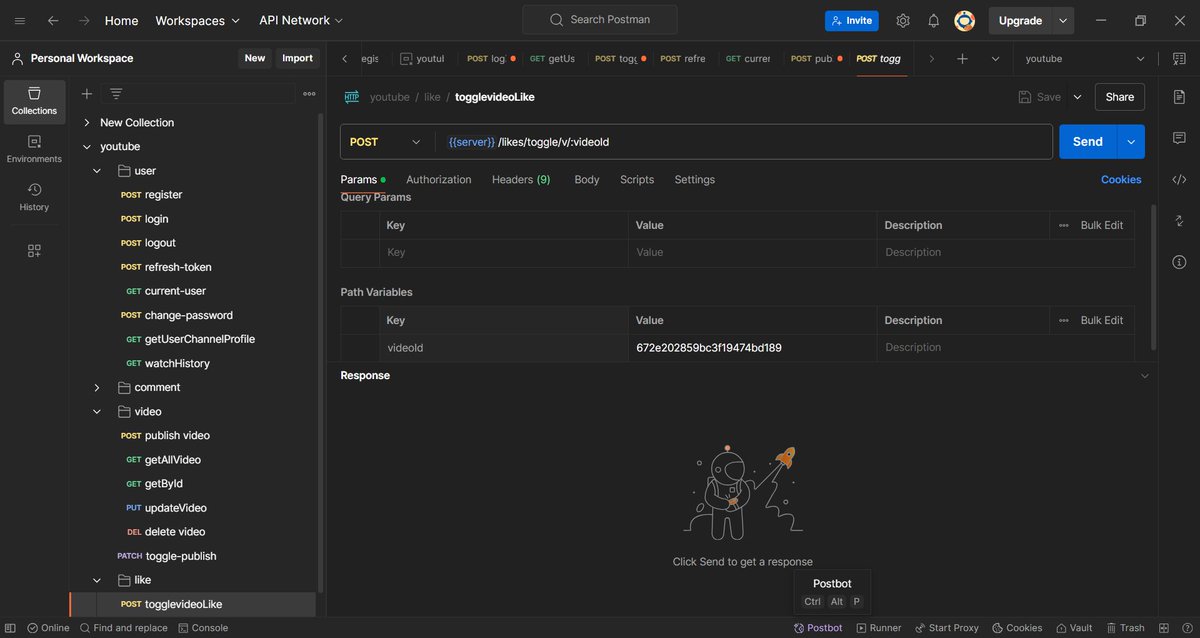Open environment quick look icon
Image resolution: width=1200 pixels, height=638 pixels.
pos(1179,59)
